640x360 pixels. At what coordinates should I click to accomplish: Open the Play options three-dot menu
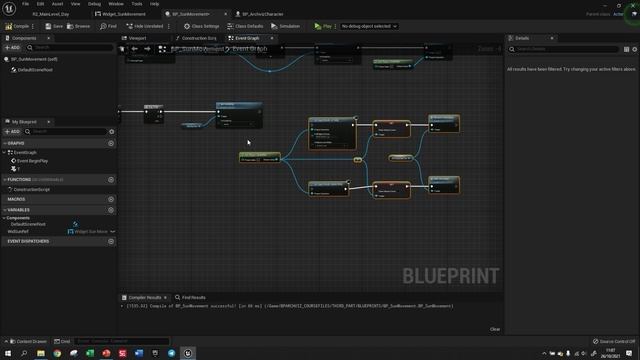[x=336, y=26]
